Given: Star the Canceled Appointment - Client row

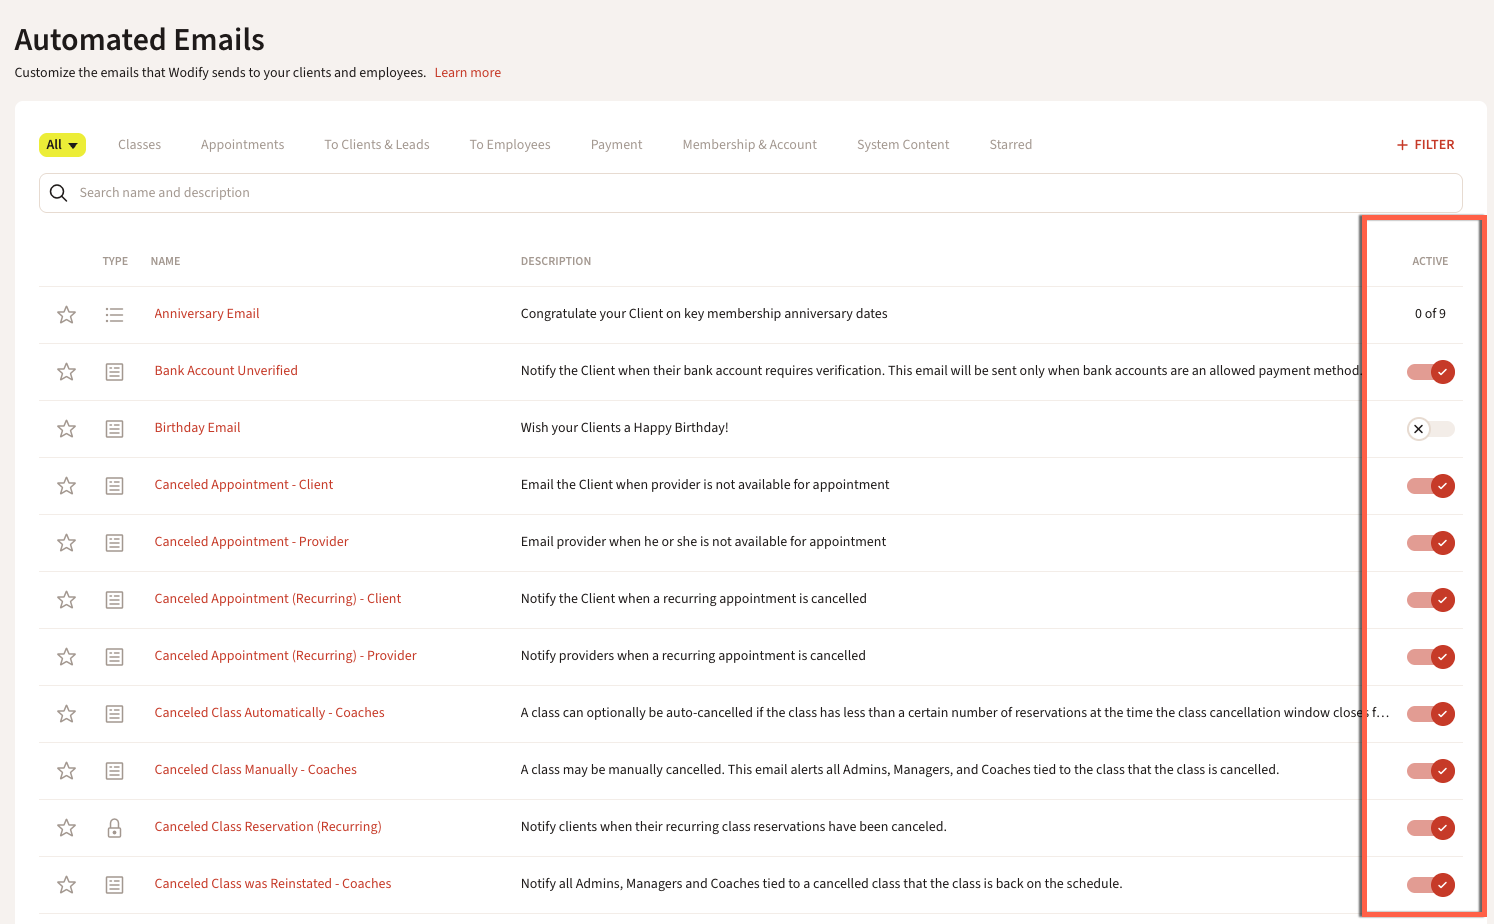Looking at the screenshot, I should (66, 486).
